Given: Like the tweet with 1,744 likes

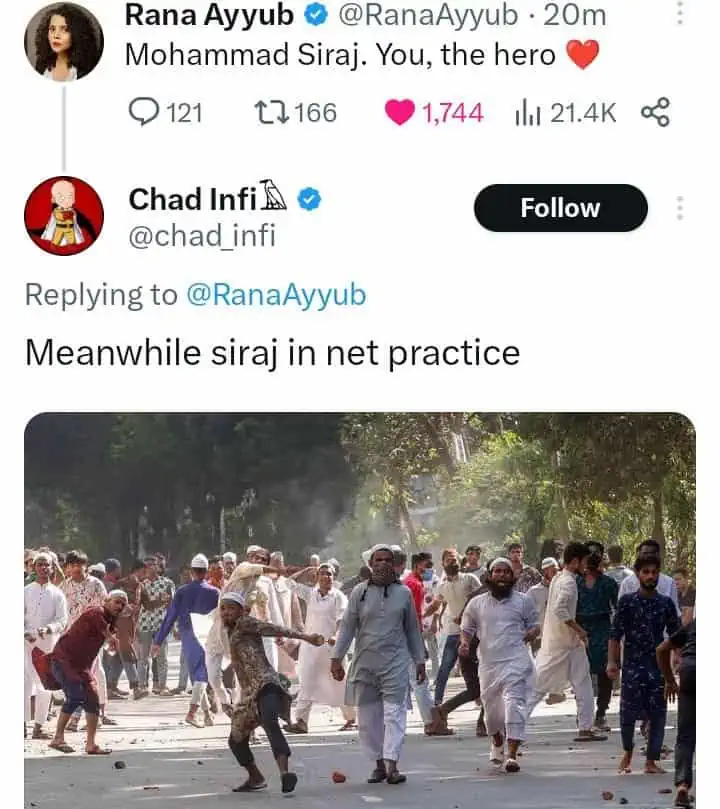Looking at the screenshot, I should point(434,113).
